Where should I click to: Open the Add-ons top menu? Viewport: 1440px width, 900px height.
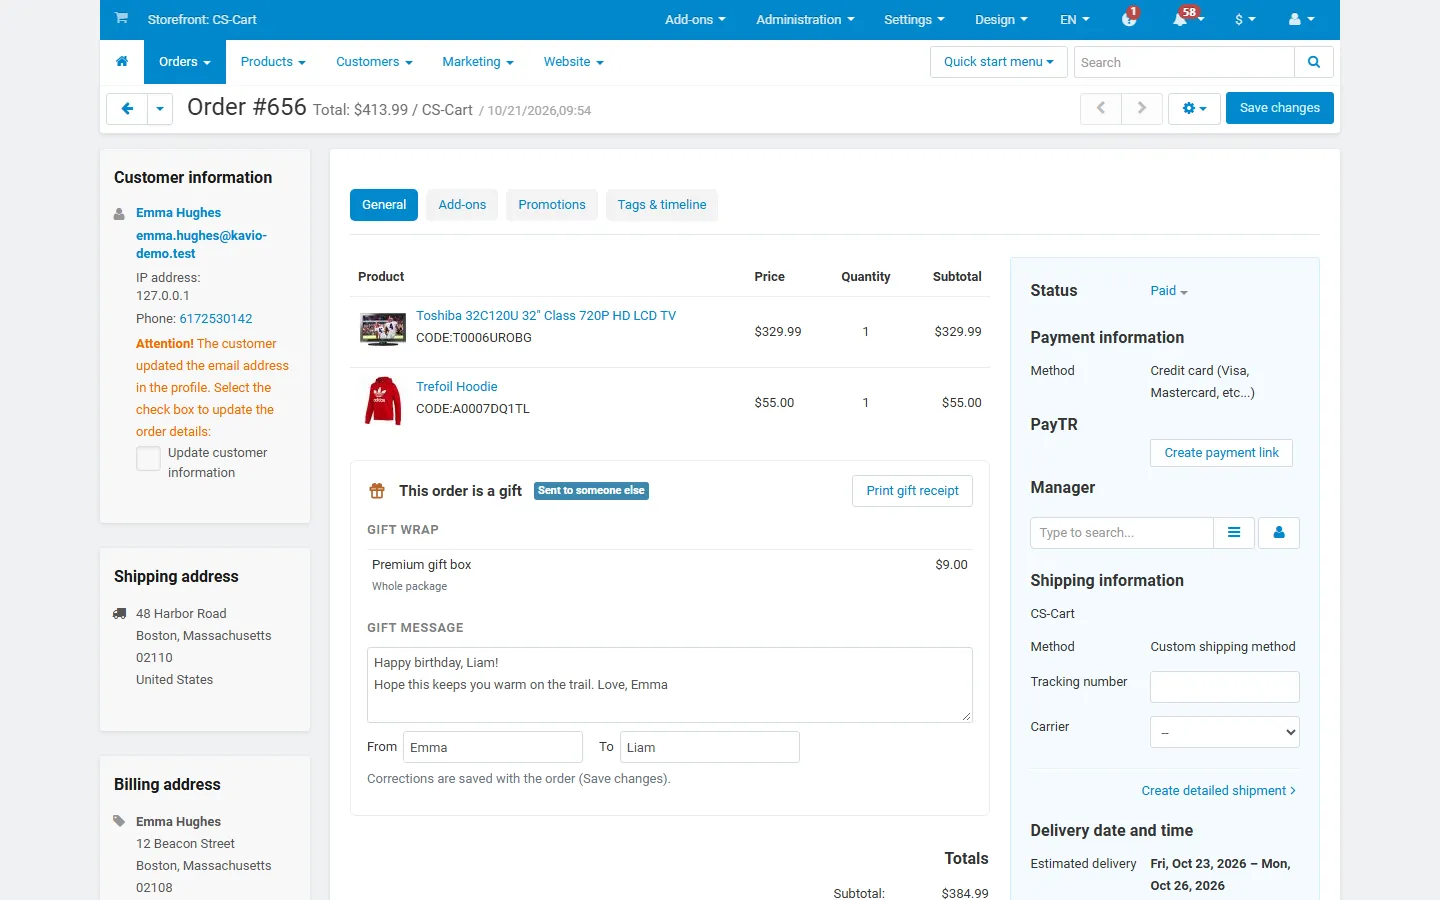coord(695,19)
